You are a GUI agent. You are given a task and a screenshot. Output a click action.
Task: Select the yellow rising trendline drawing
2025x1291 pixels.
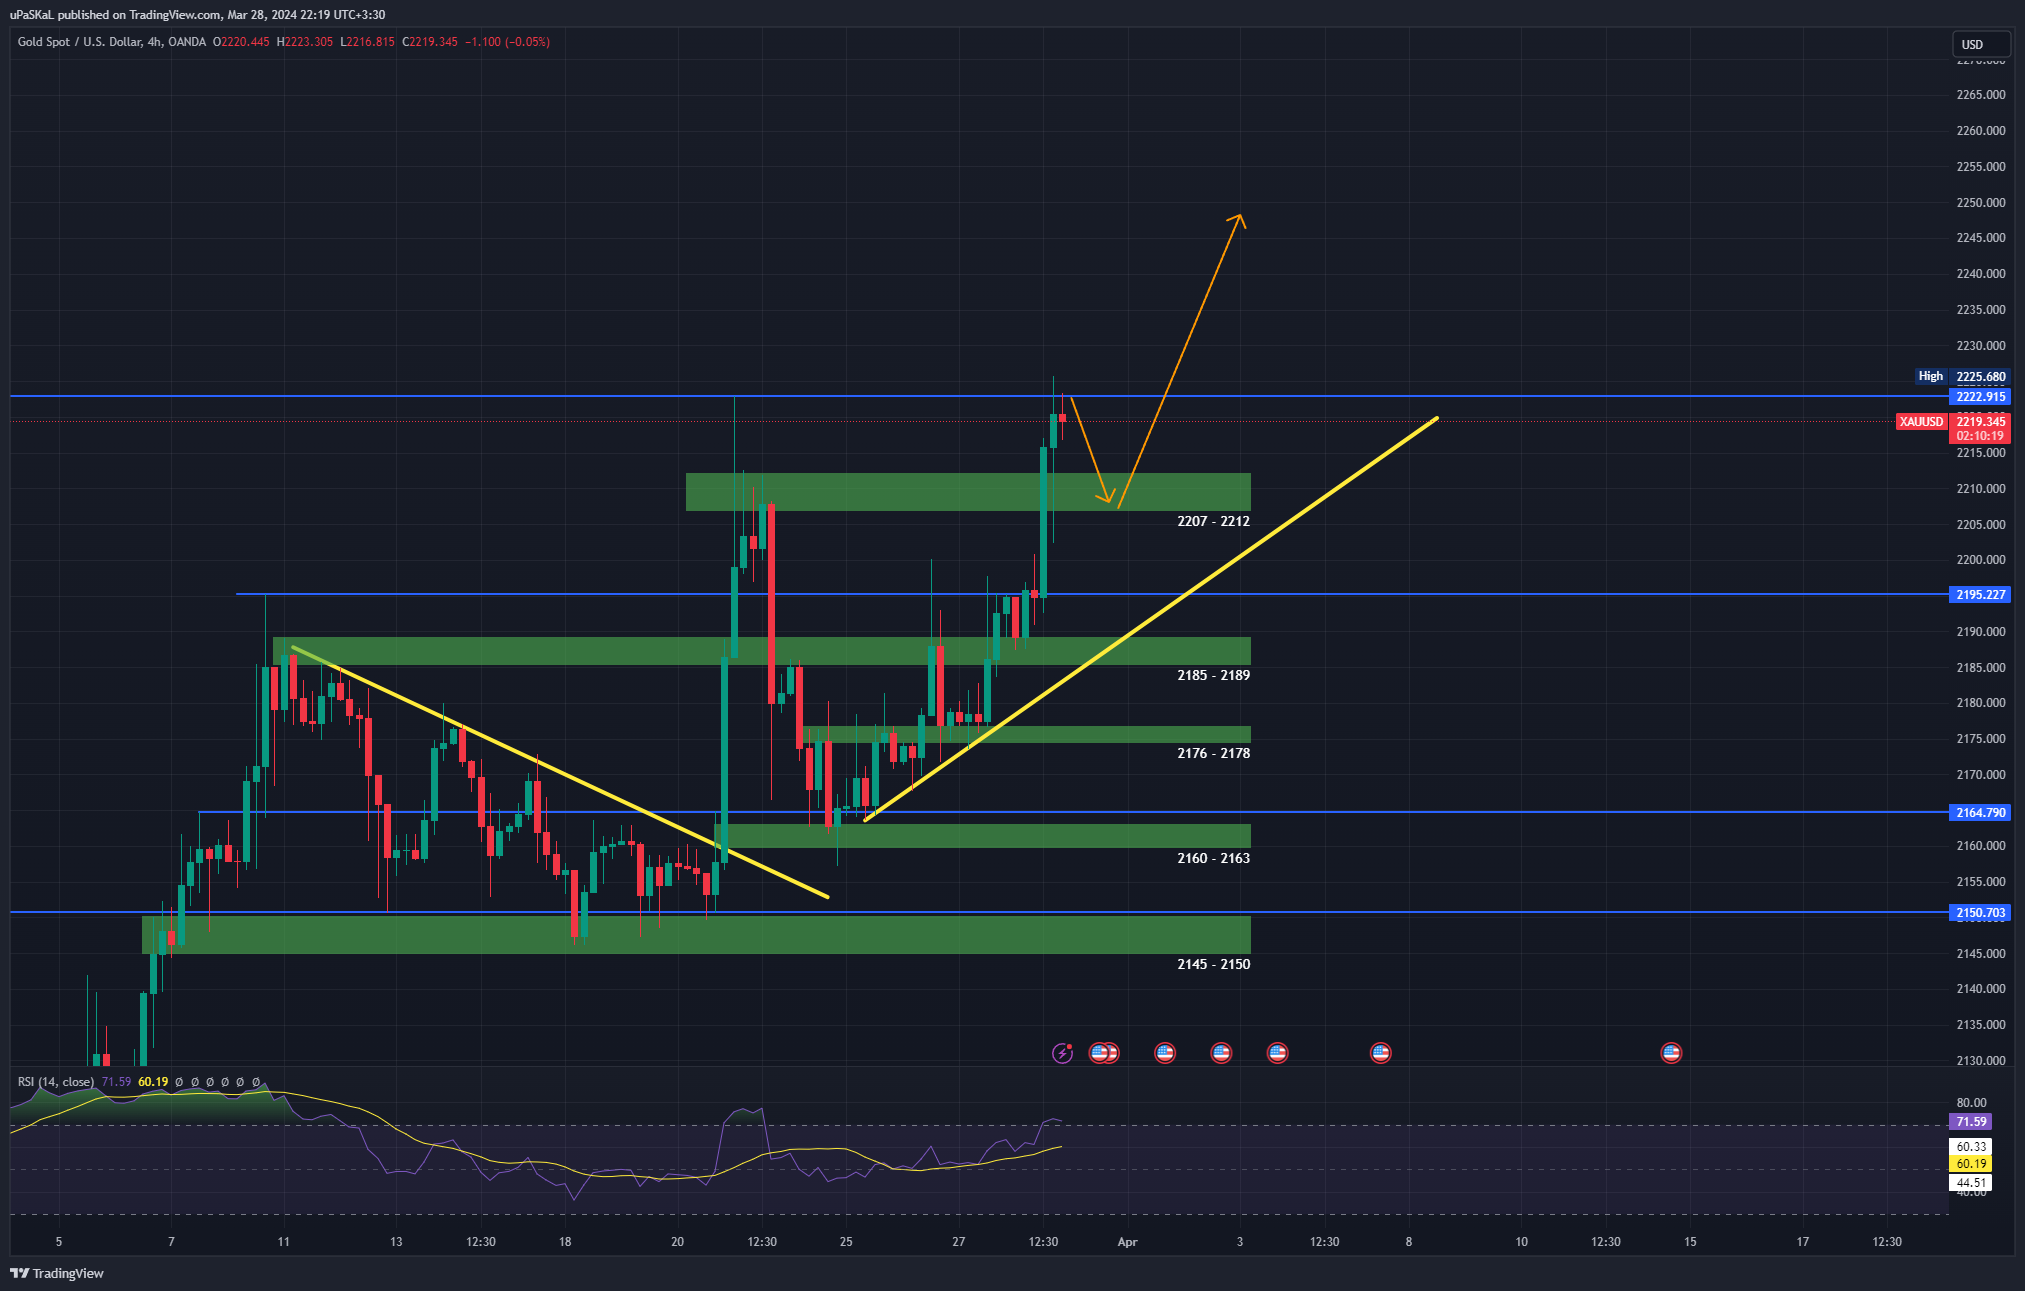click(1150, 619)
